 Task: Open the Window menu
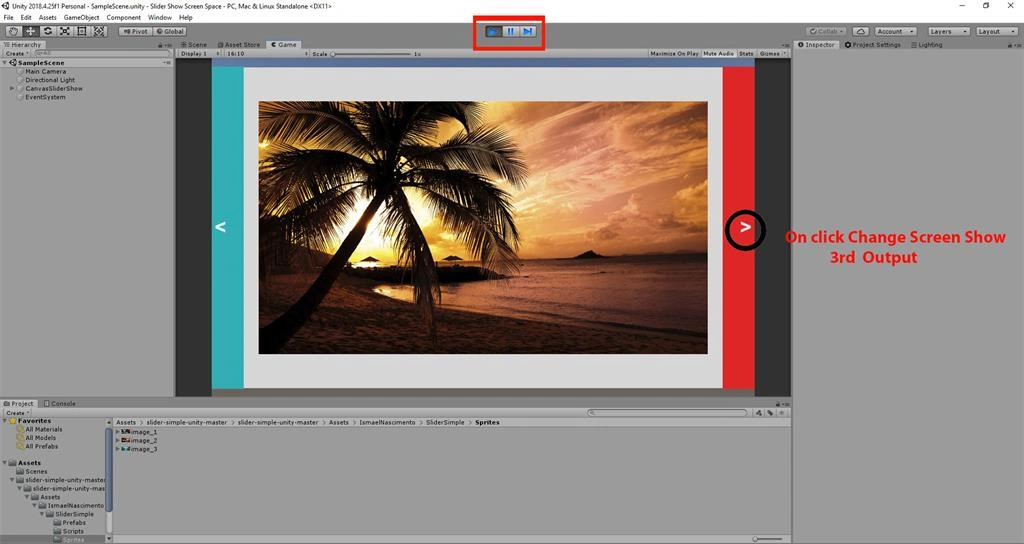160,18
